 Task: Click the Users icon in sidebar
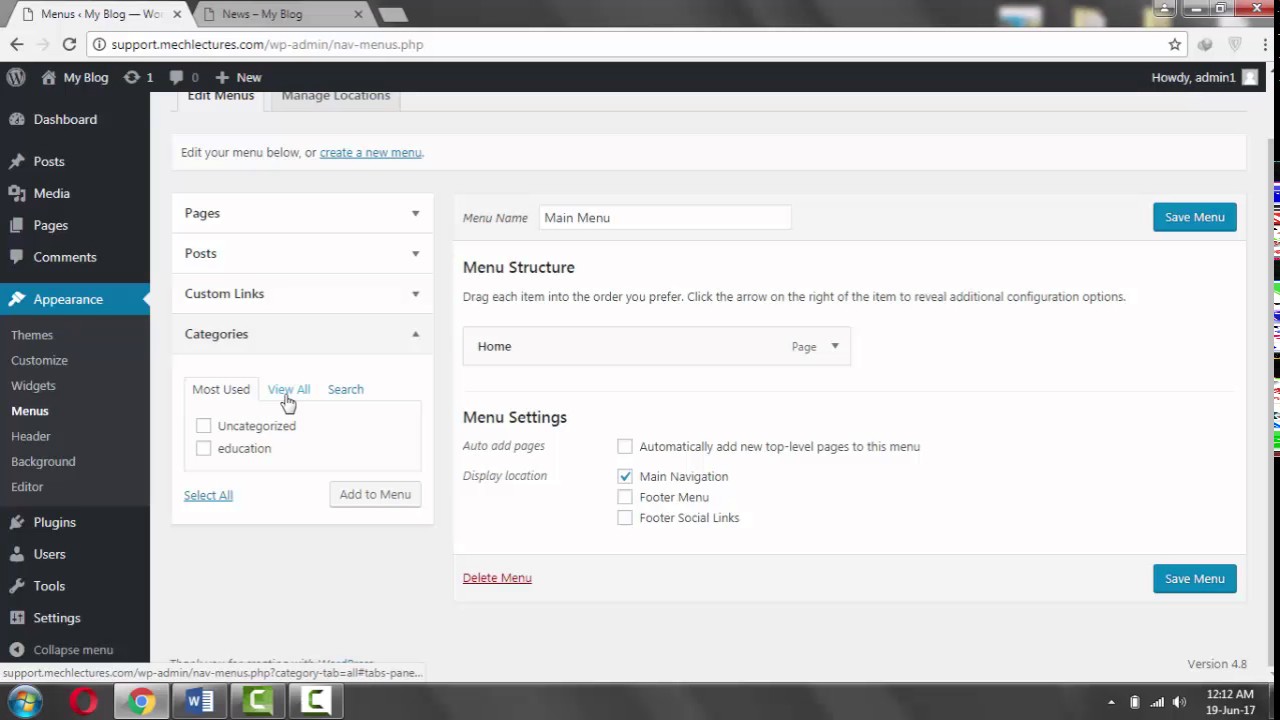17,554
